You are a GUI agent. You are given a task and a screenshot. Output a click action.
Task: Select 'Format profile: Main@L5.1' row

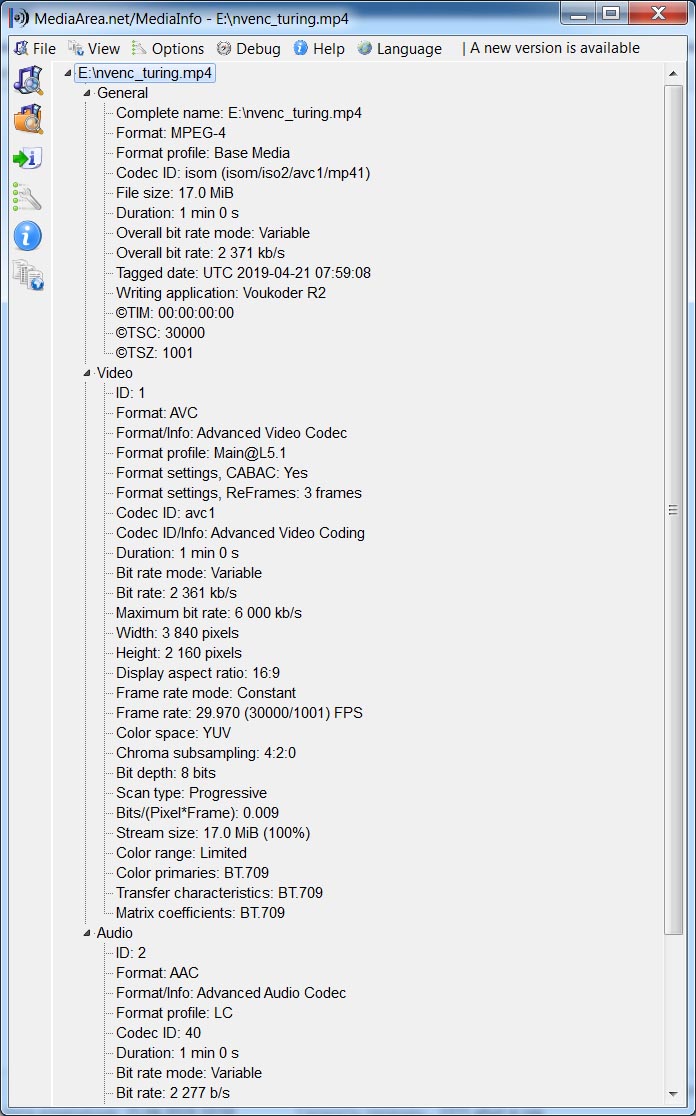click(x=201, y=453)
